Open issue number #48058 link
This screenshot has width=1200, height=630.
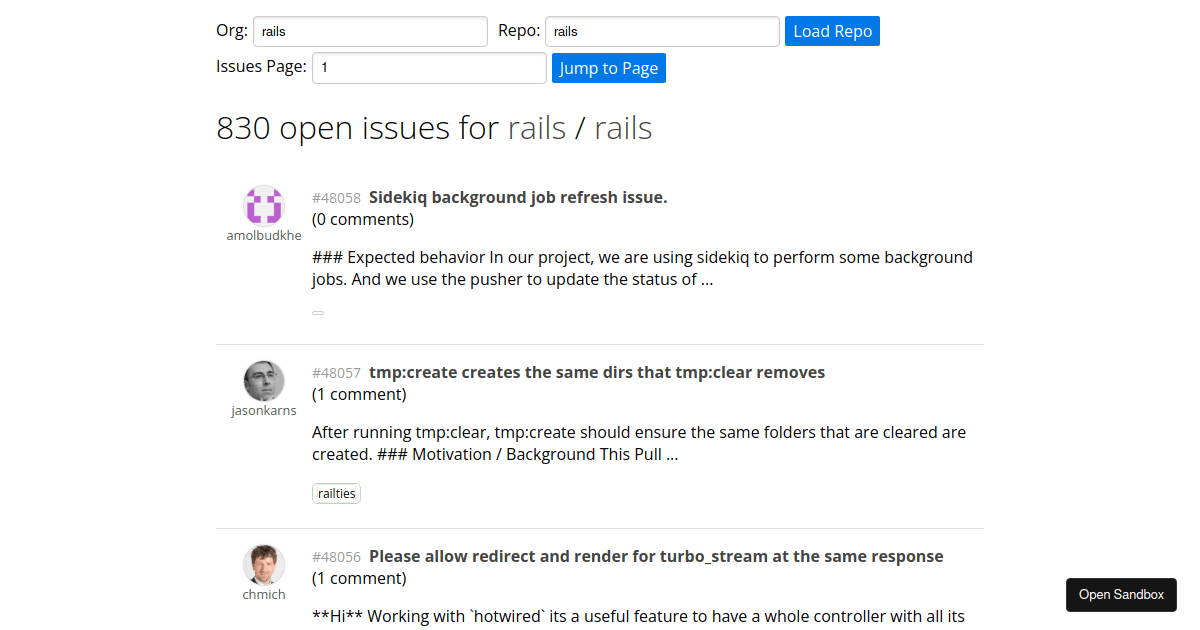coord(336,198)
